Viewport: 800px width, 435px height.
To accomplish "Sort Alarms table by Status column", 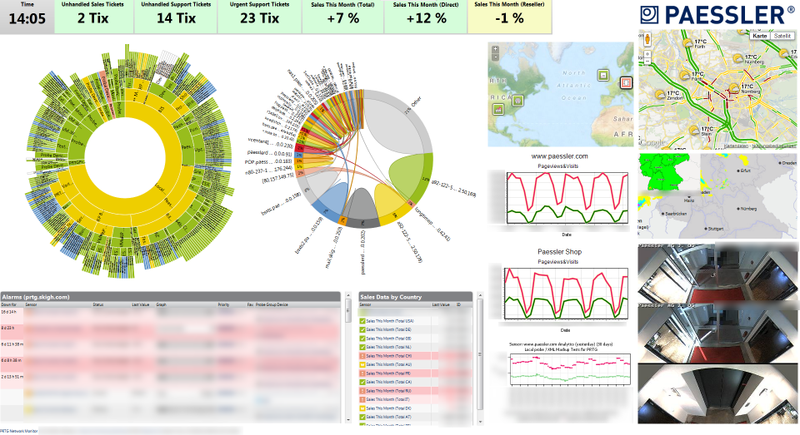I will click(98, 304).
